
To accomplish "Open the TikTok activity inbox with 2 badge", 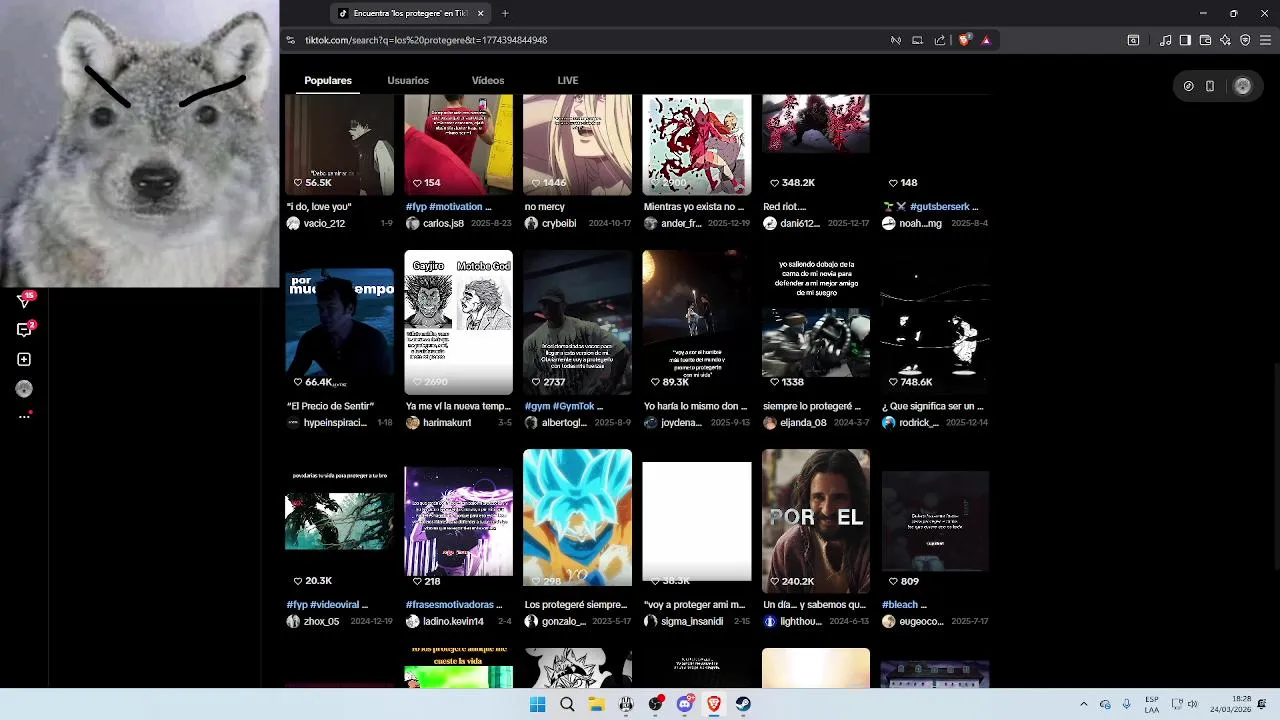I will point(24,329).
